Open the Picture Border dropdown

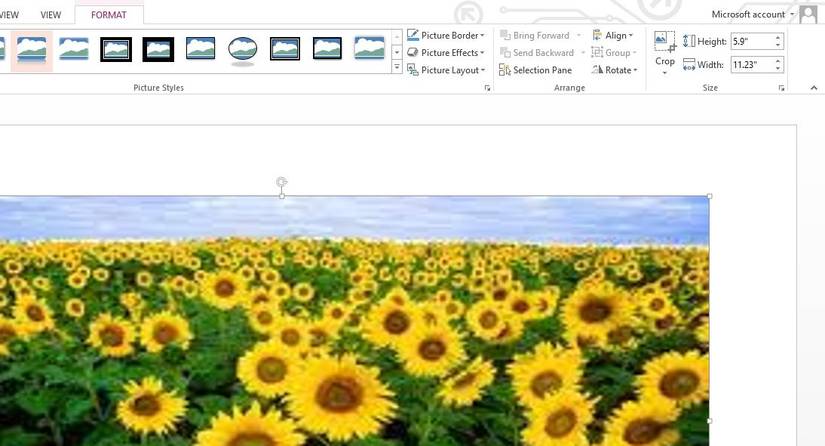click(446, 35)
